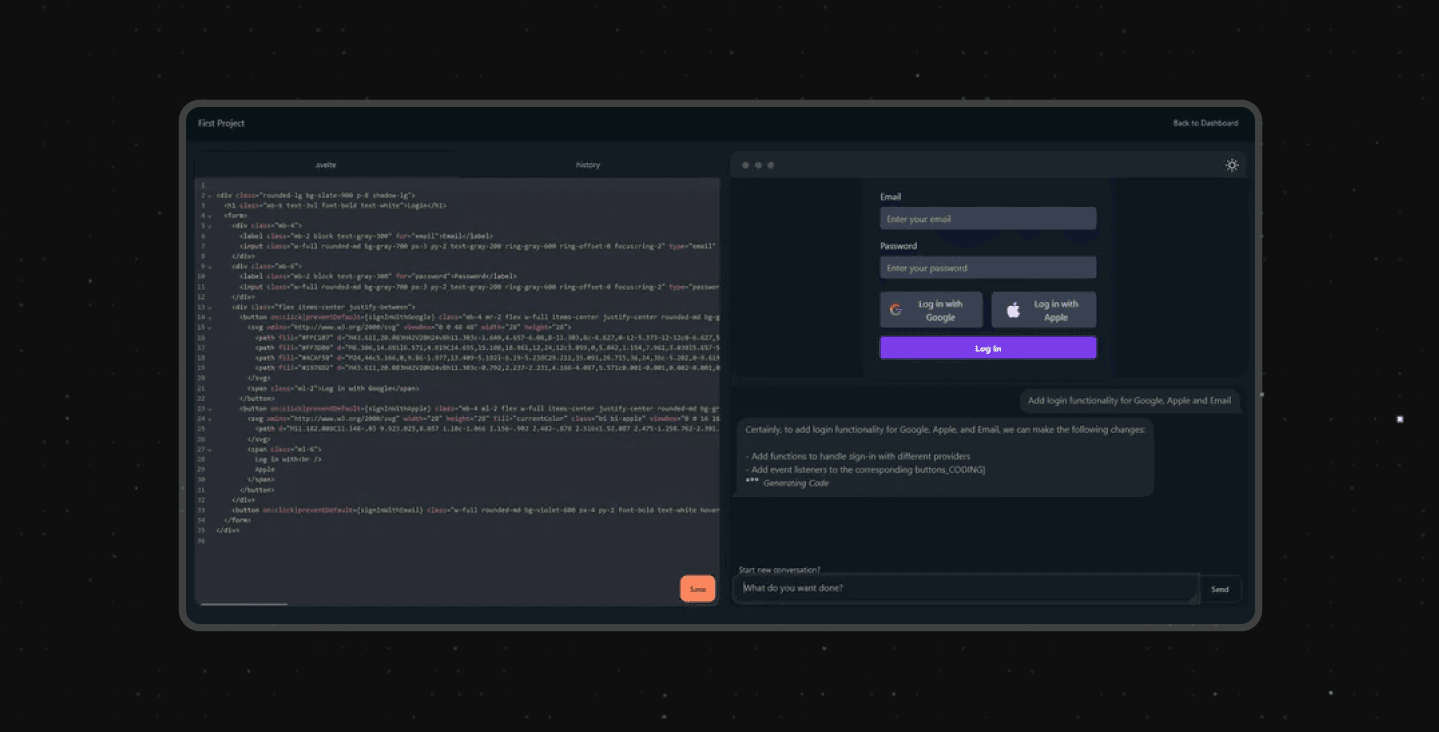Open the history tab
The height and width of the screenshot is (732, 1439).
(x=588, y=165)
